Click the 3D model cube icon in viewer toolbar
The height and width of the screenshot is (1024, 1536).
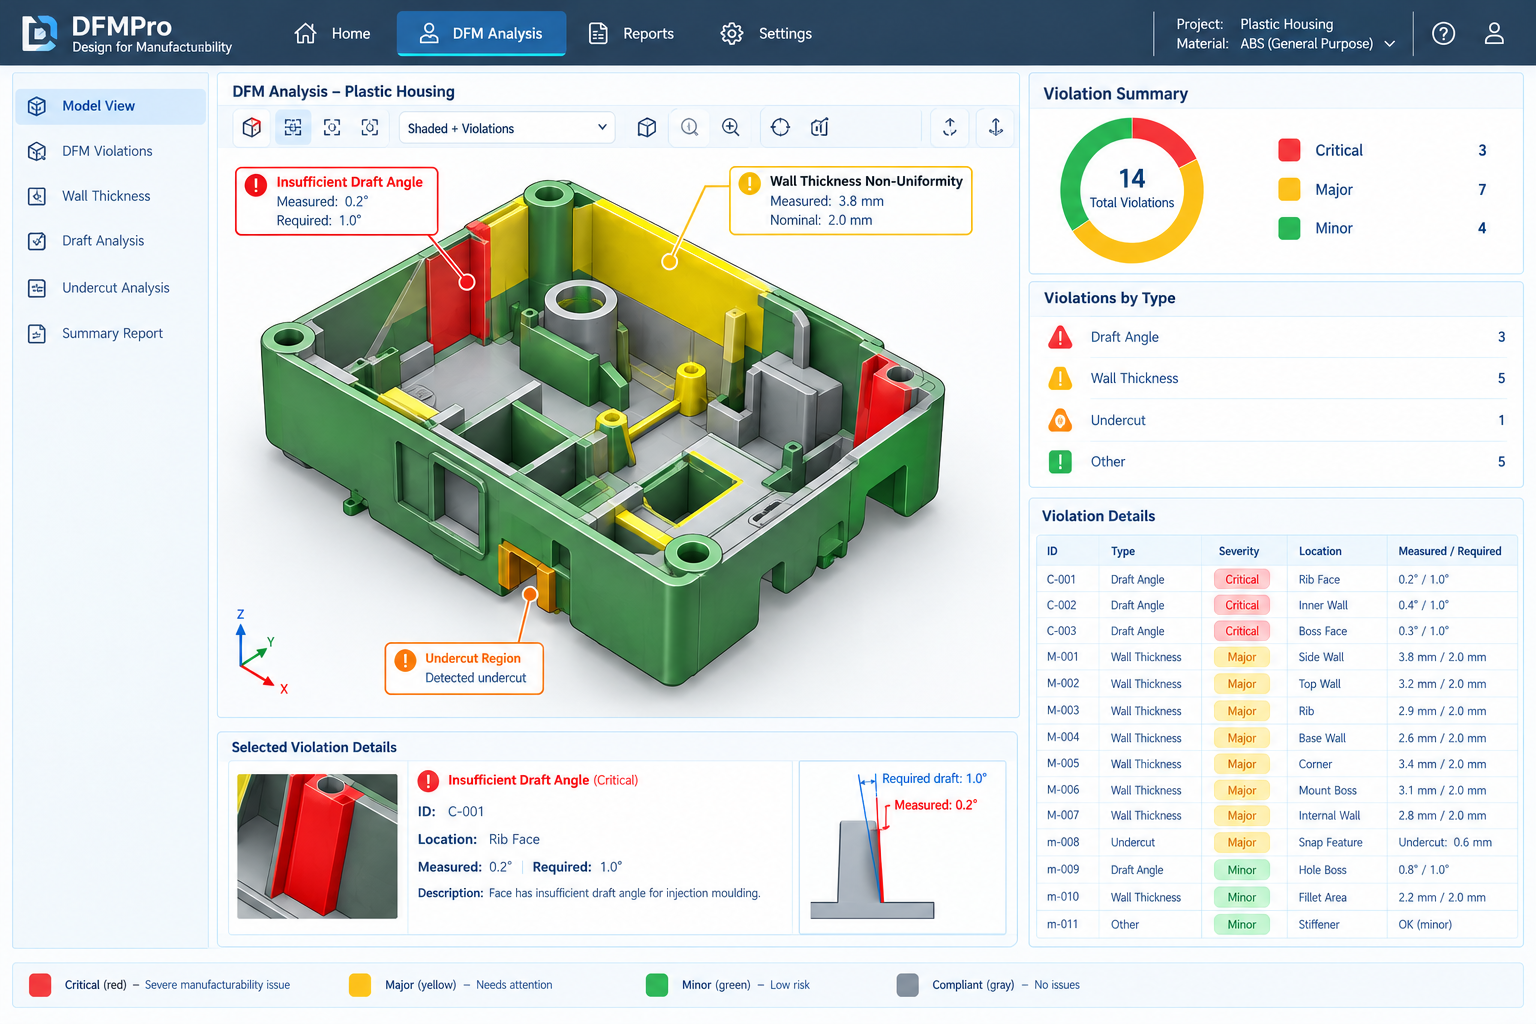click(252, 128)
